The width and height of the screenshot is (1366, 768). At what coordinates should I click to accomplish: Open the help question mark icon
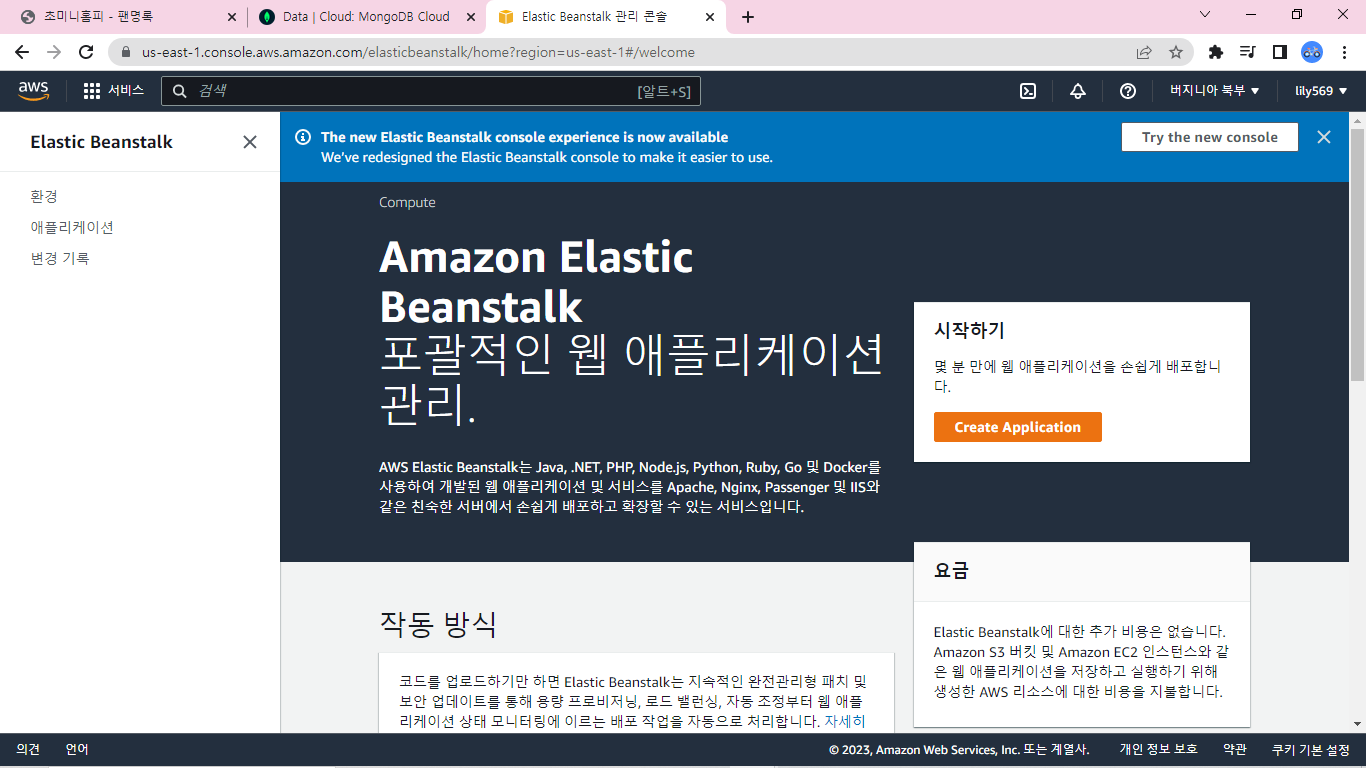[x=1128, y=91]
